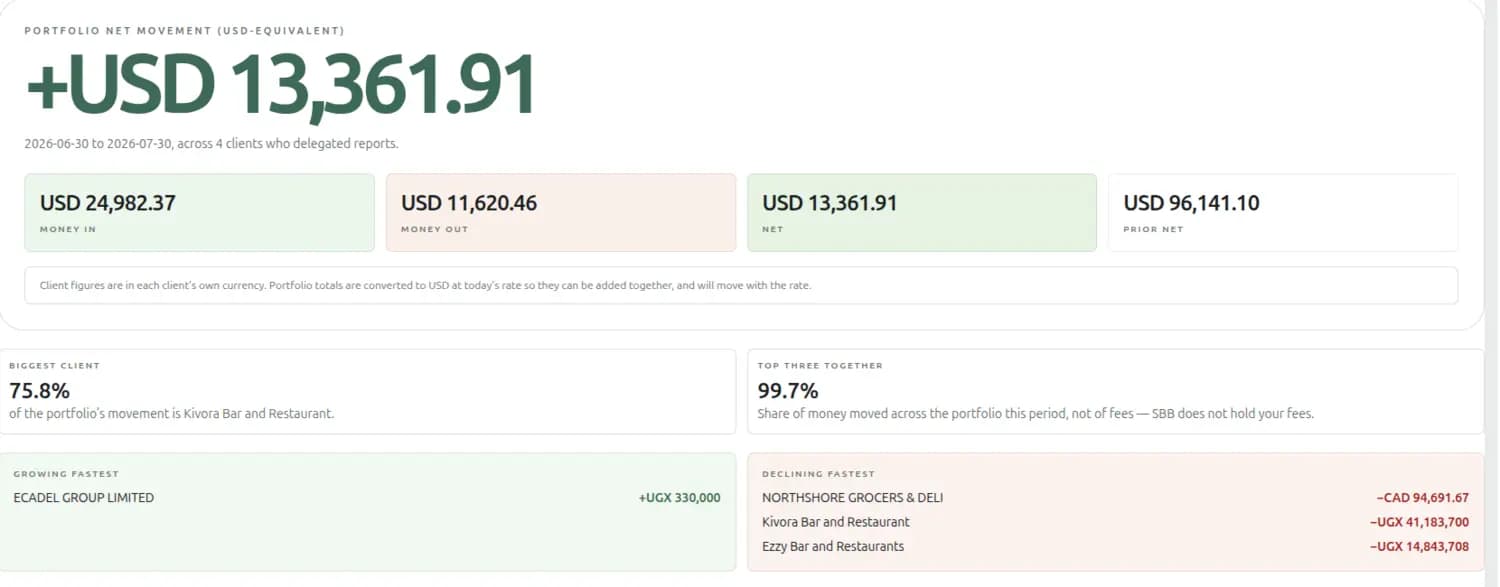Click the currency conversion note about today's rate

(425, 286)
